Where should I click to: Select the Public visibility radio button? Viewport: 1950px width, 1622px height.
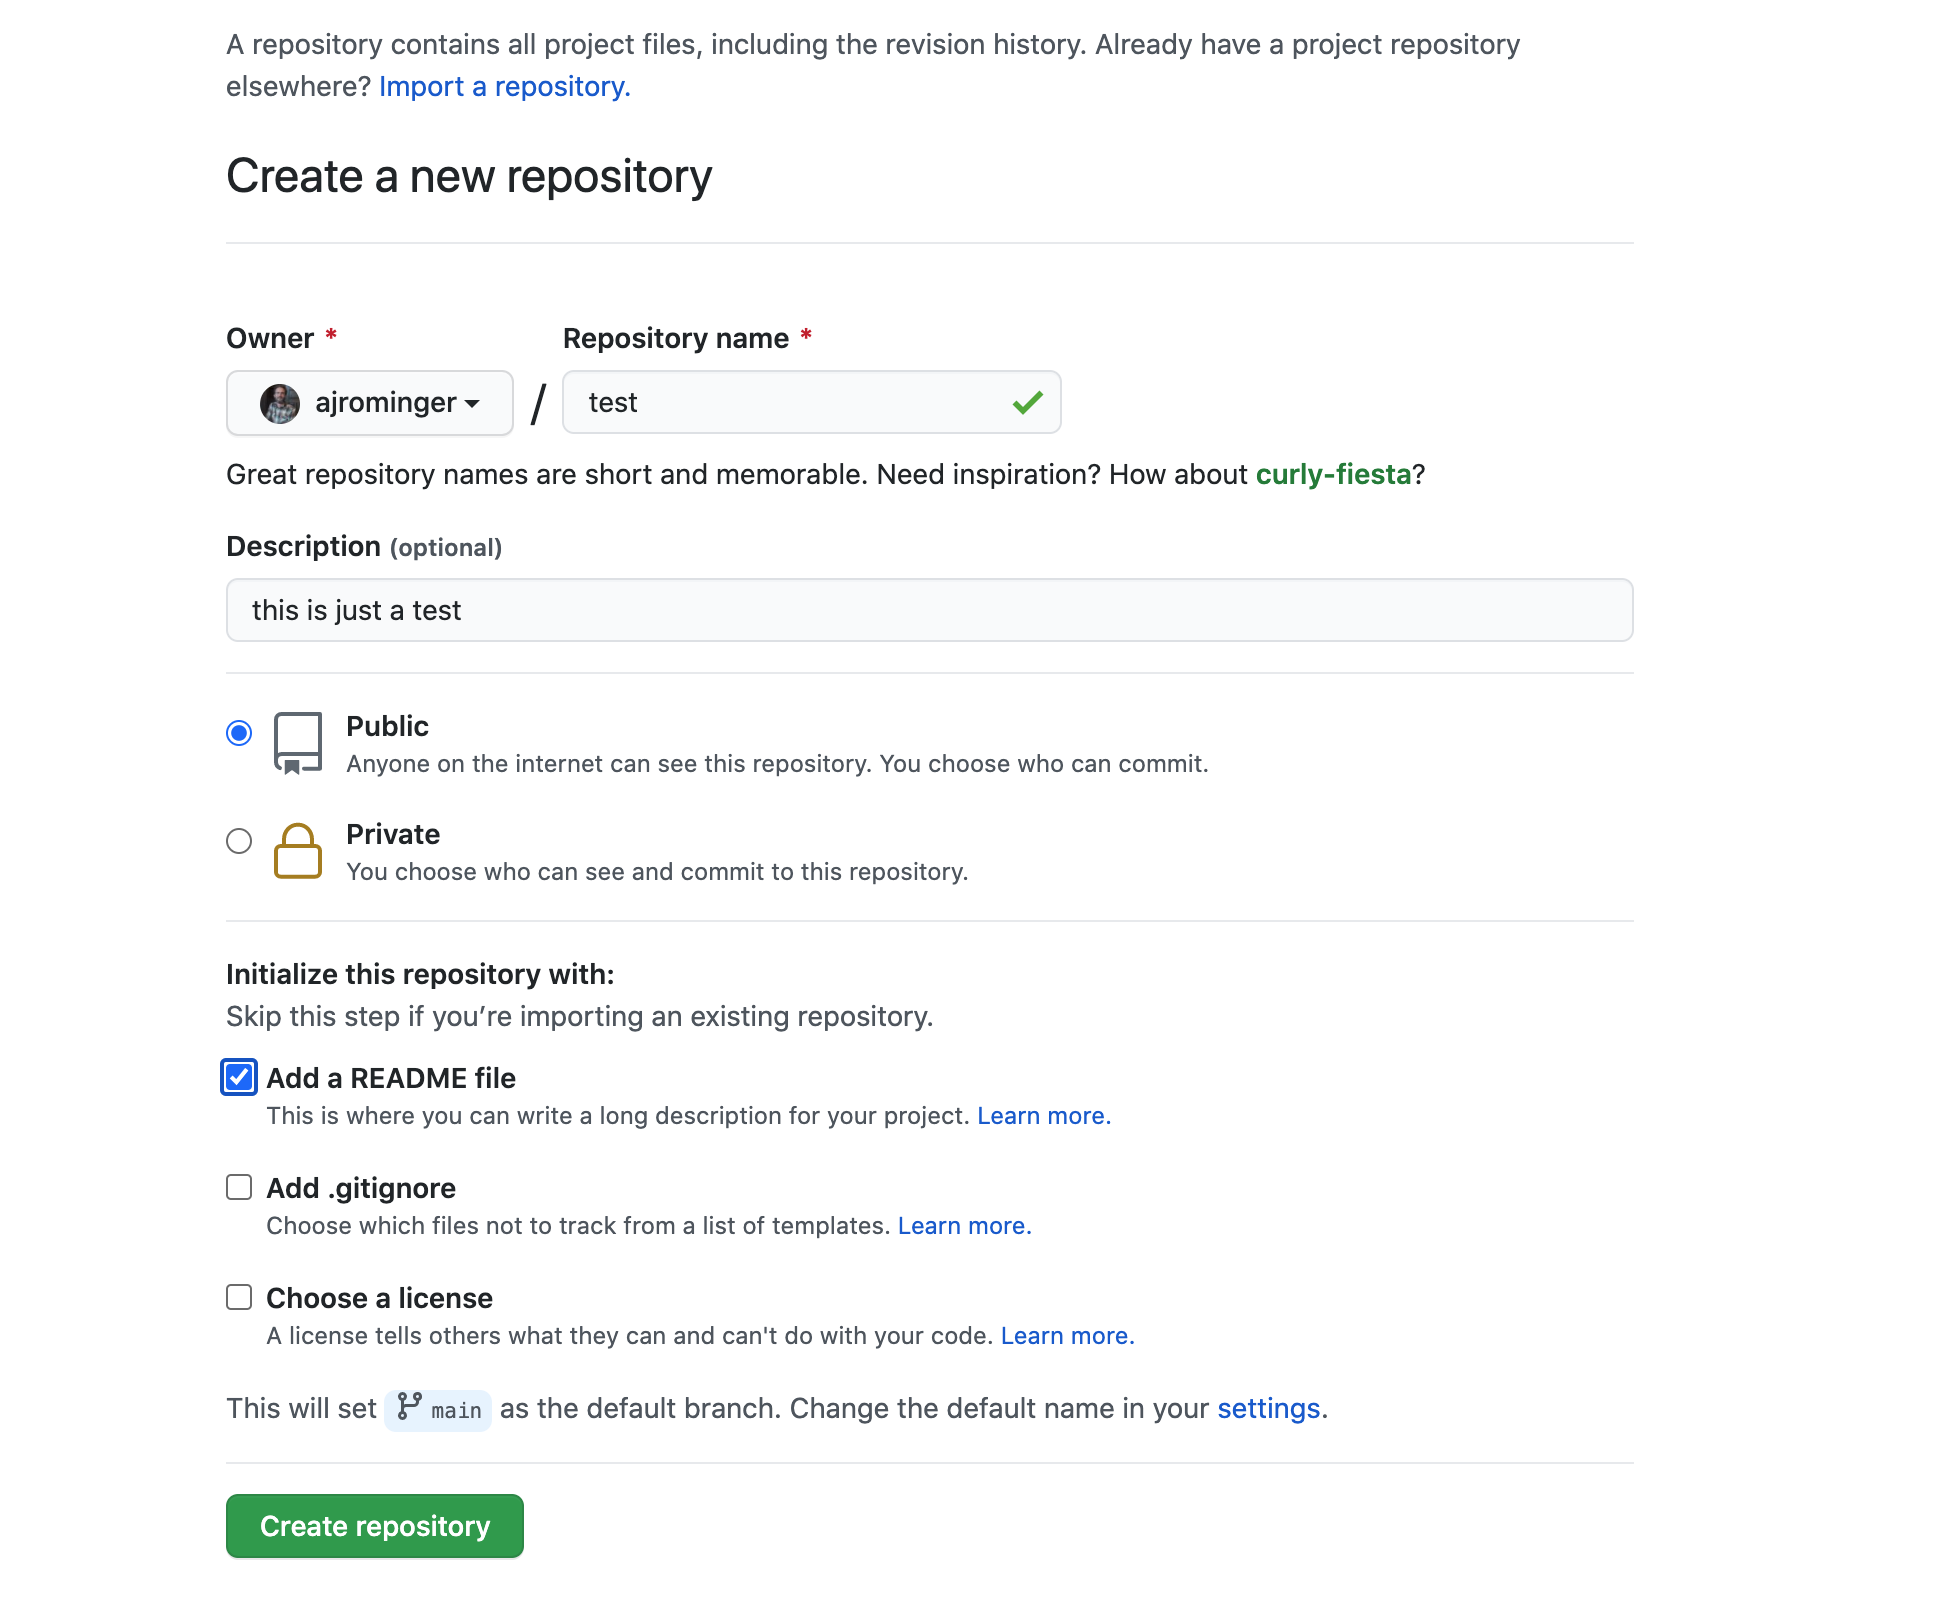click(x=239, y=733)
